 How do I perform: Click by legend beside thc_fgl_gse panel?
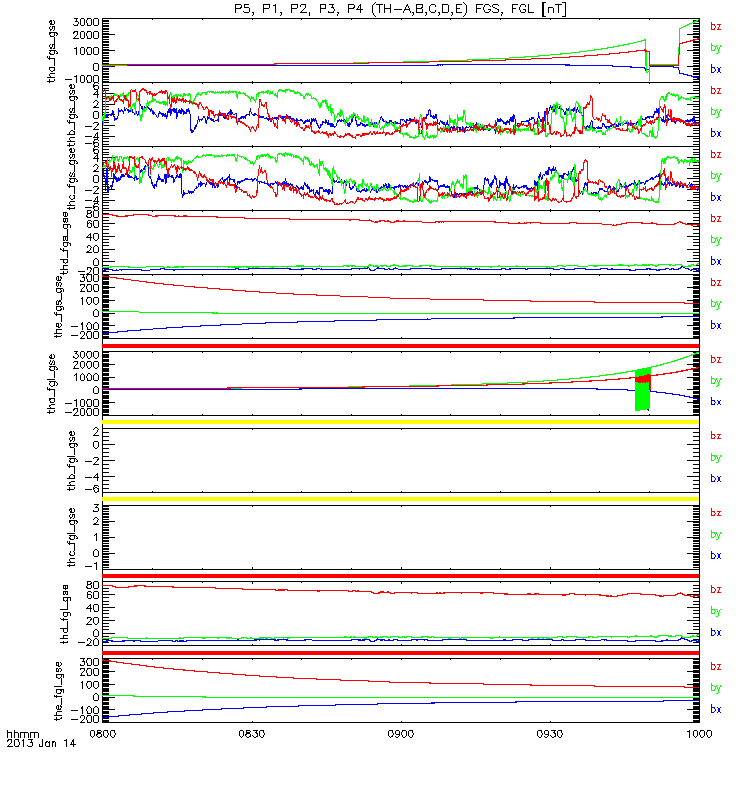point(716,535)
